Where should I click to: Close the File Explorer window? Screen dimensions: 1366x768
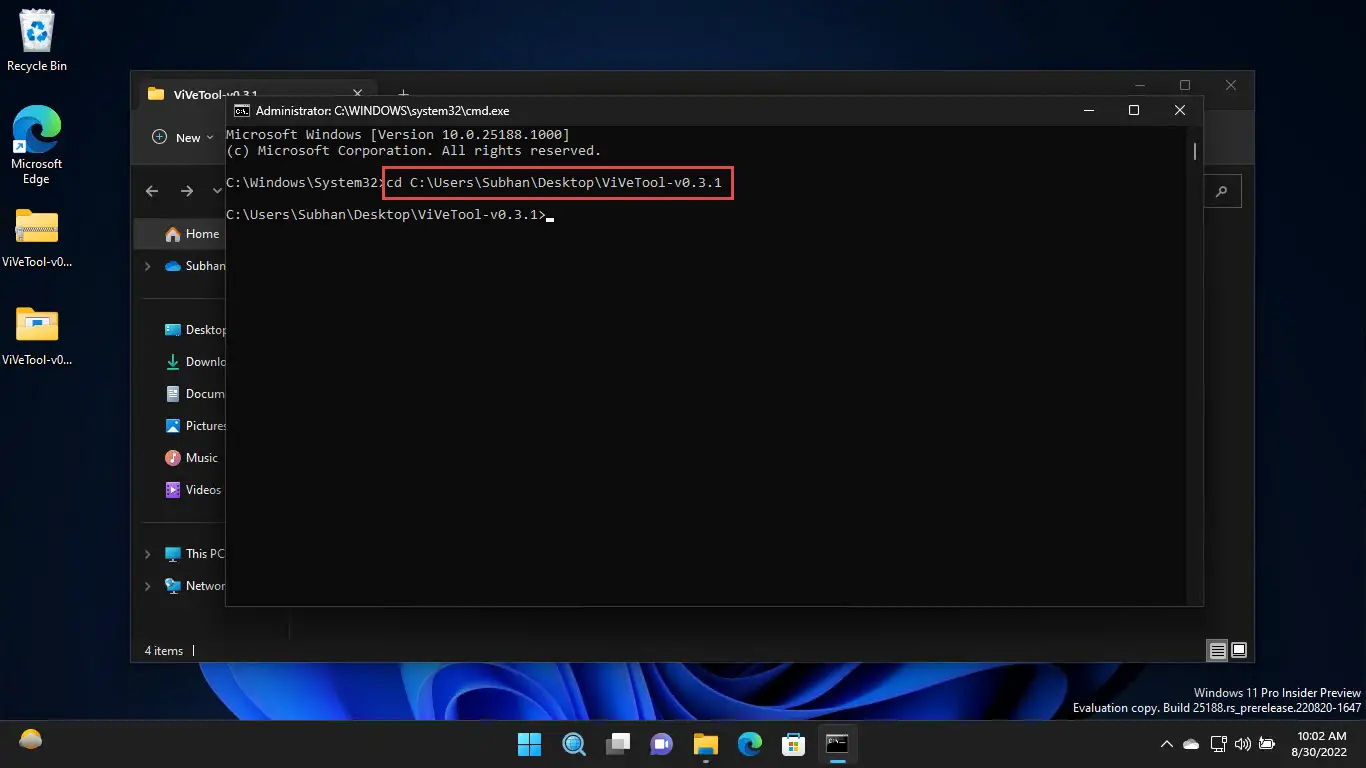click(x=1231, y=85)
